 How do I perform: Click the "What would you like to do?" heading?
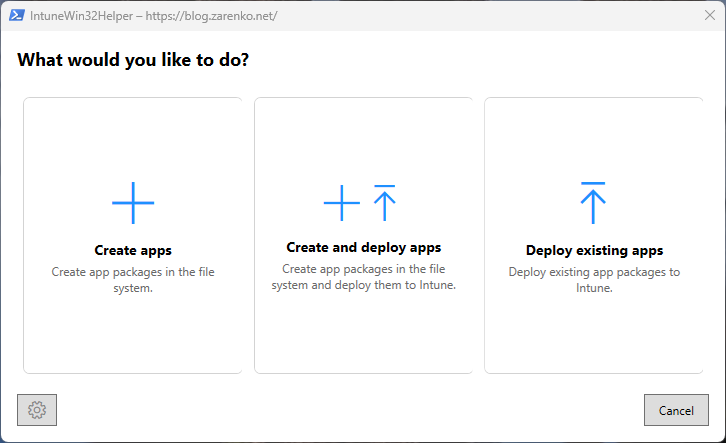[x=133, y=60]
